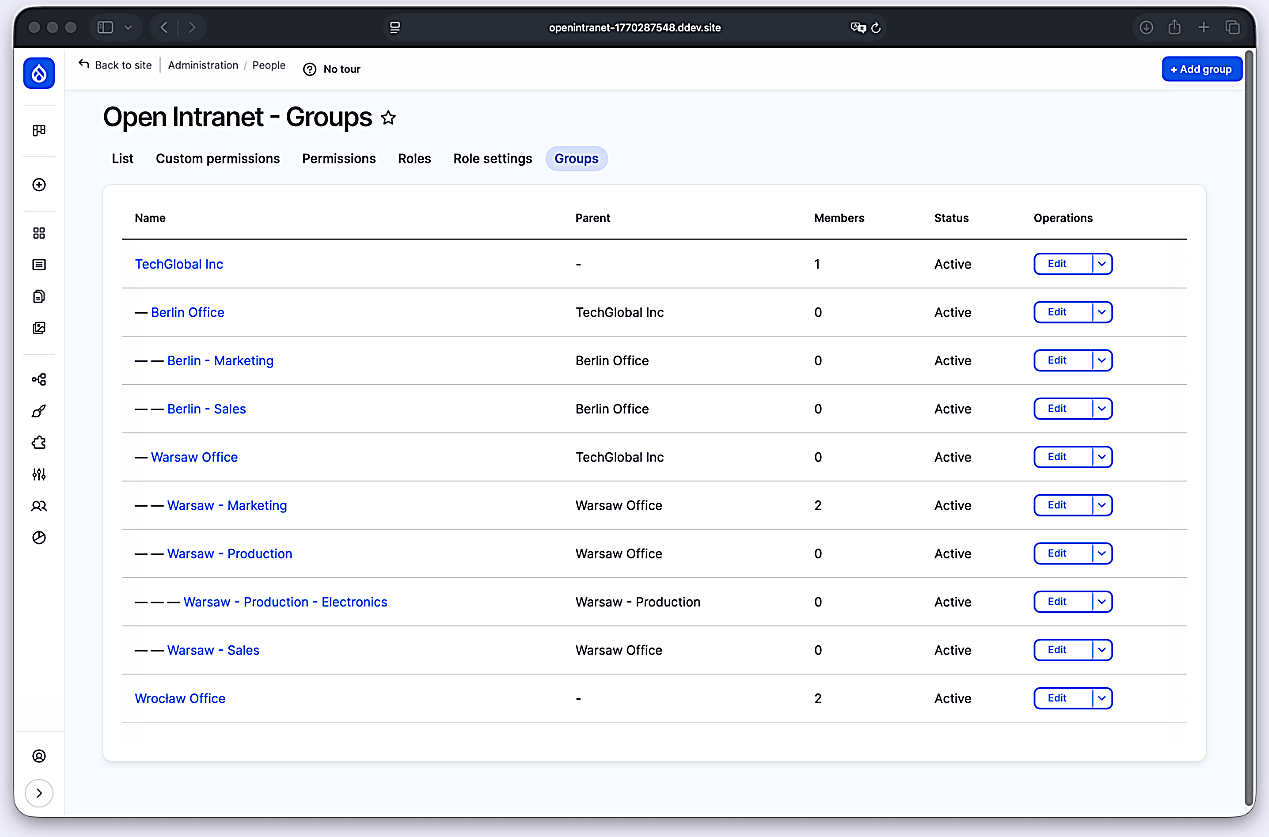Click the Safari address bar URL
The width and height of the screenshot is (1269, 837).
pyautogui.click(x=635, y=27)
